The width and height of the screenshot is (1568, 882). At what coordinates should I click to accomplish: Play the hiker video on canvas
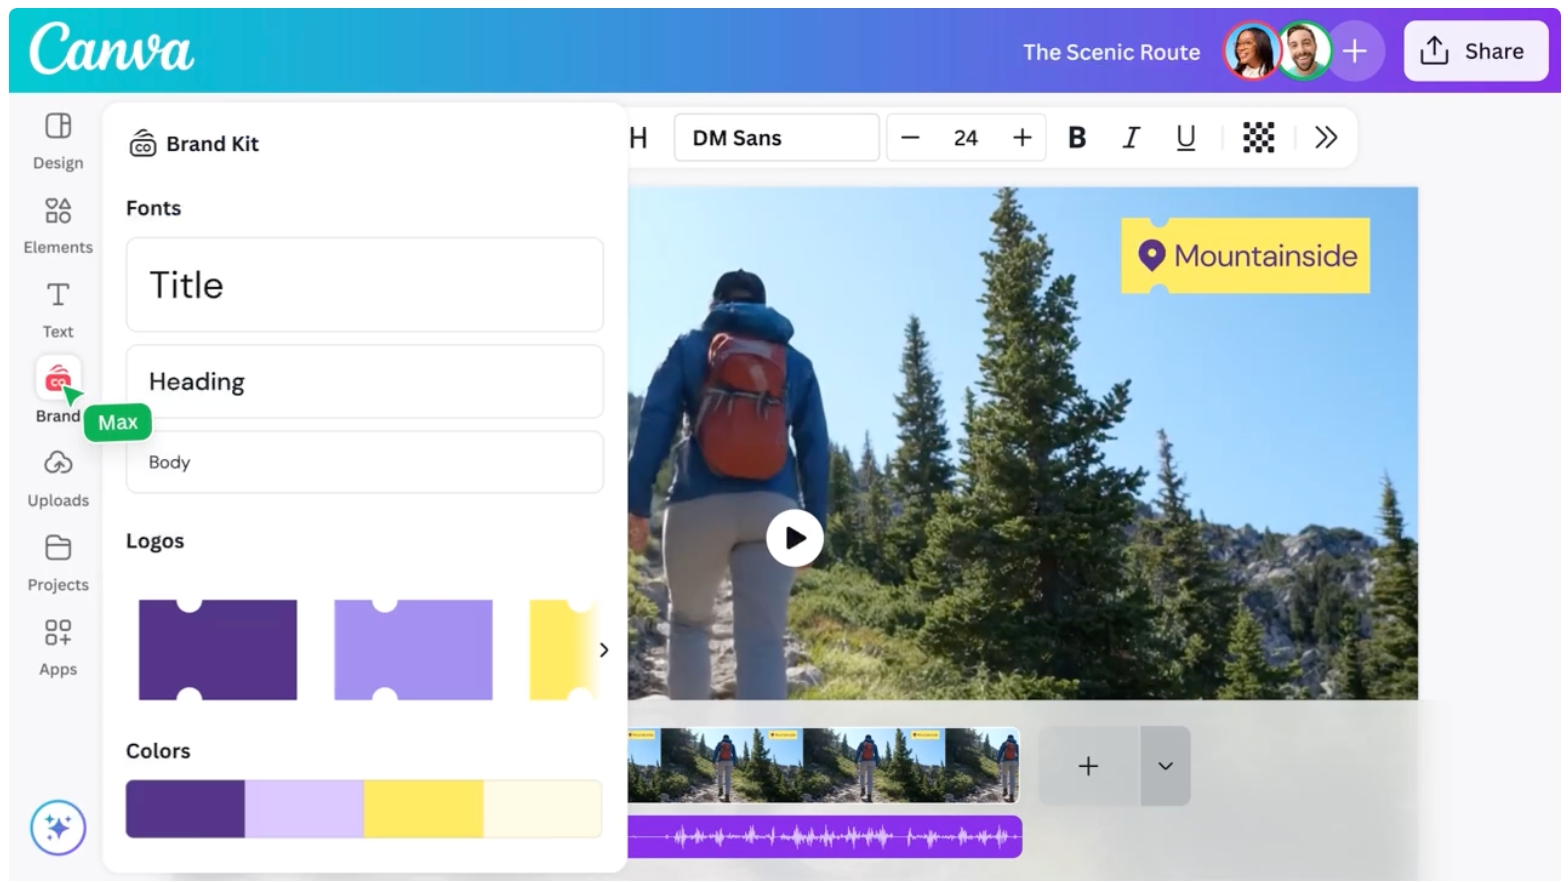click(795, 538)
